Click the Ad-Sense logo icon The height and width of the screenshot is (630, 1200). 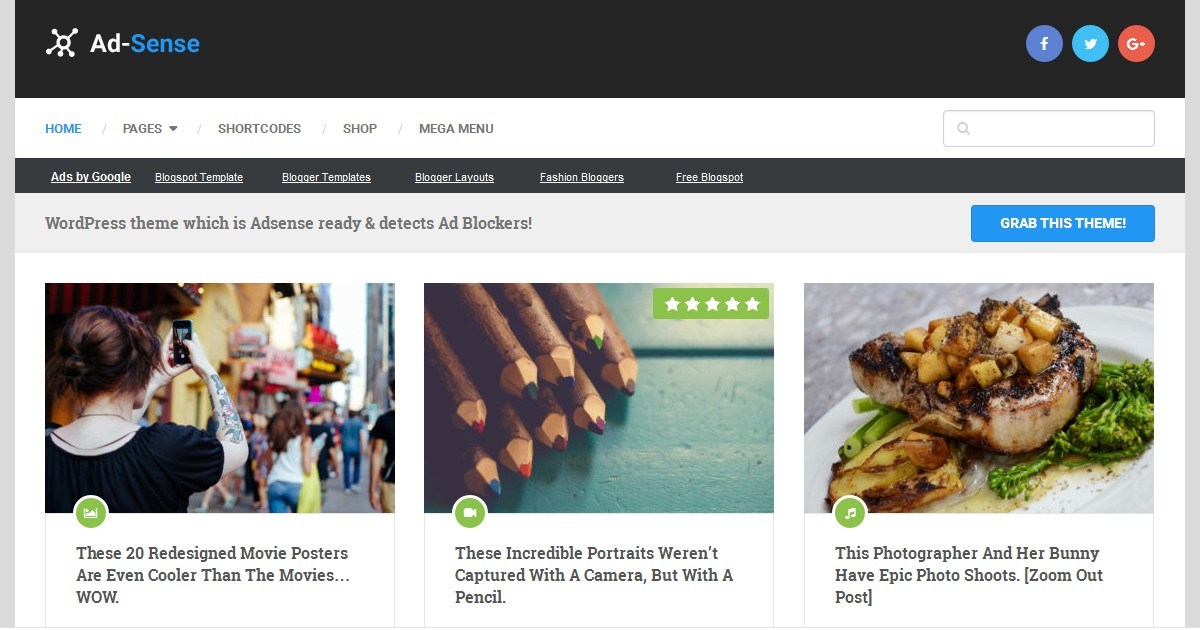coord(62,43)
